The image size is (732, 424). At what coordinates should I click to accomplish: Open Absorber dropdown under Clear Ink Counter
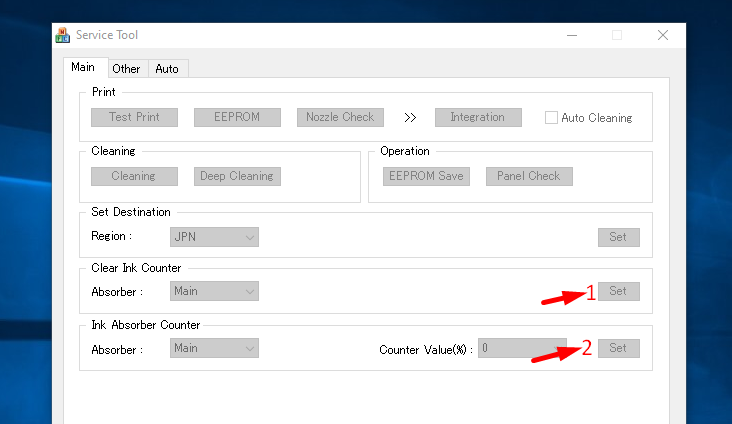pyautogui.click(x=214, y=291)
